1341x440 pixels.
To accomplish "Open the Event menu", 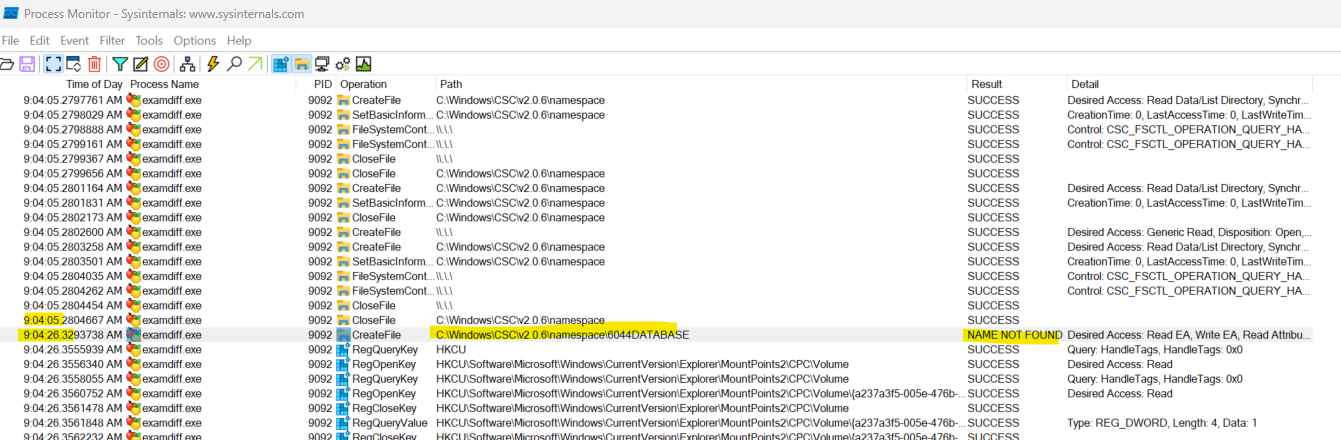I will coord(74,40).
